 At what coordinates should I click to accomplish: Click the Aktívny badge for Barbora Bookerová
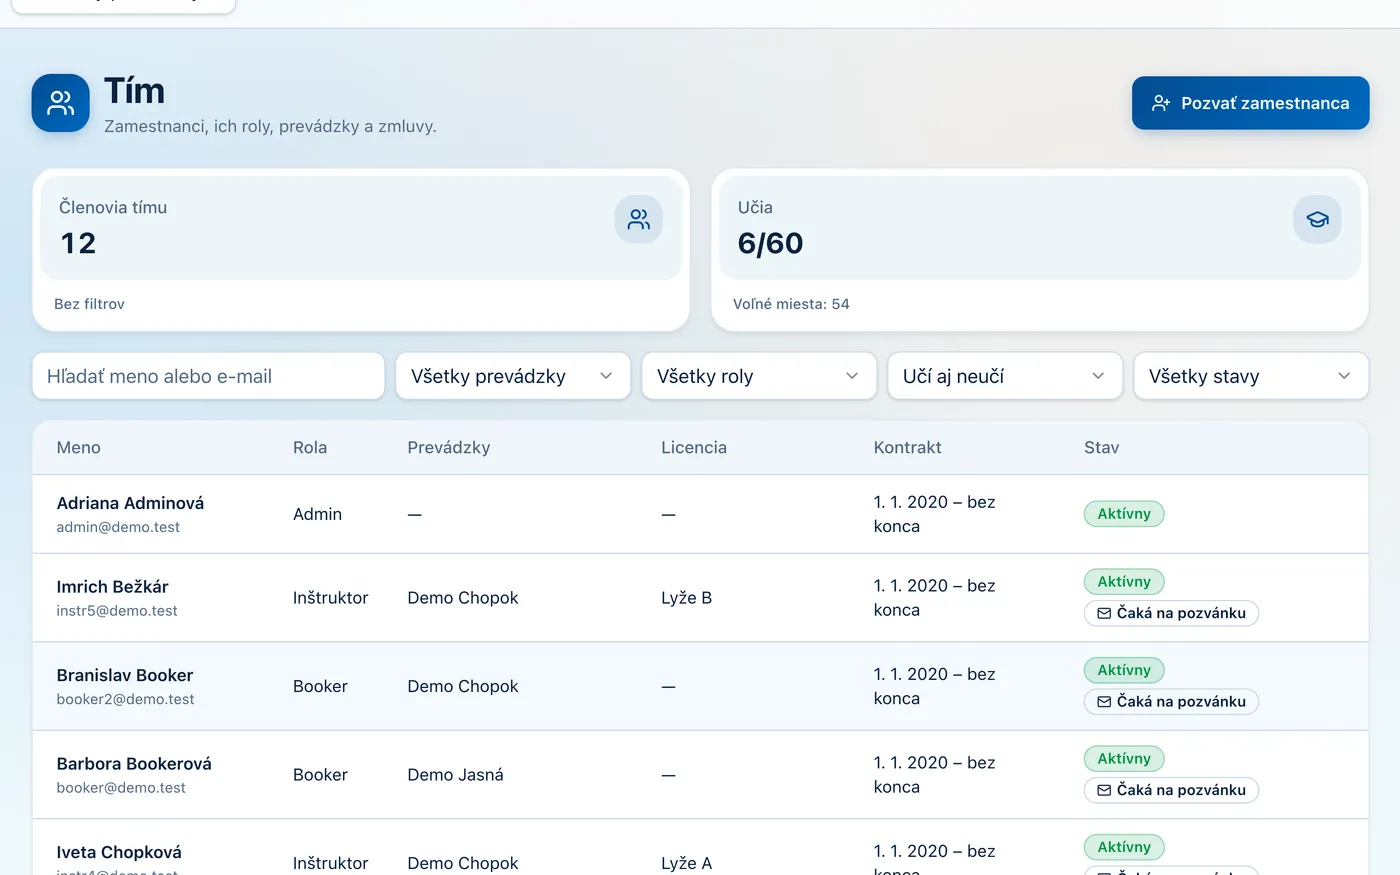click(x=1124, y=759)
